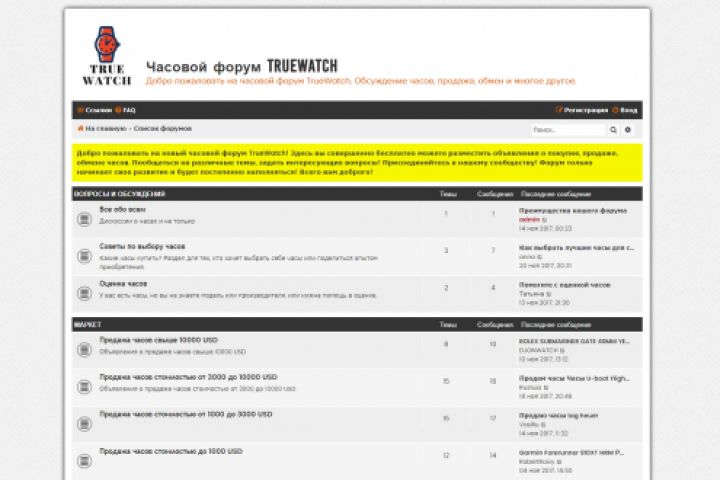Click forum icon beside "Продажа часов свыше 10000 USD"
The height and width of the screenshot is (480, 720).
[84, 350]
